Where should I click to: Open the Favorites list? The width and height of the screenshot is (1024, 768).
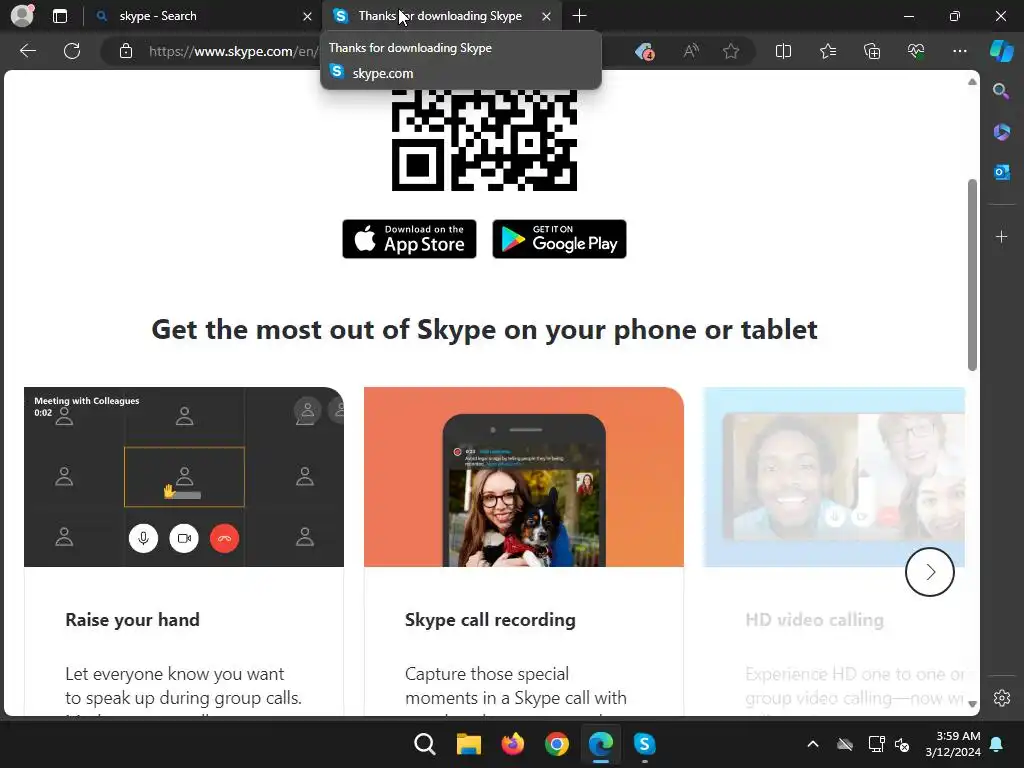(x=828, y=51)
